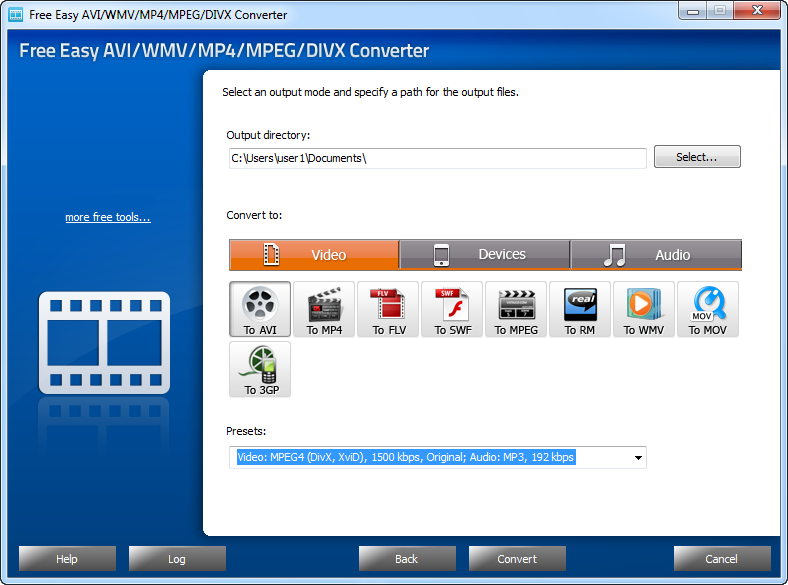The image size is (788, 585).
Task: Select the To 3GP mobile icon
Action: tap(260, 369)
